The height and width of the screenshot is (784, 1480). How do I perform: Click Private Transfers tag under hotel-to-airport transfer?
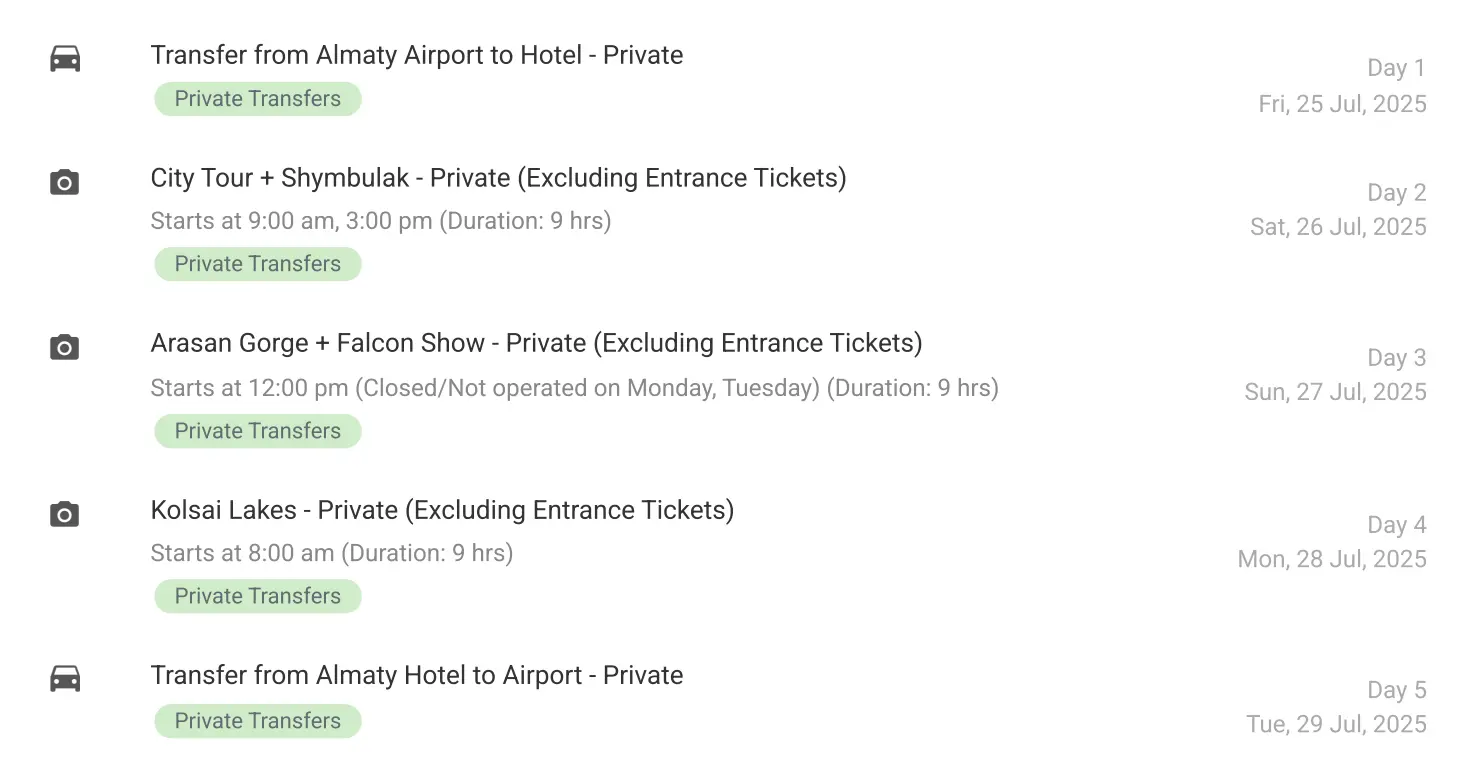coord(258,721)
